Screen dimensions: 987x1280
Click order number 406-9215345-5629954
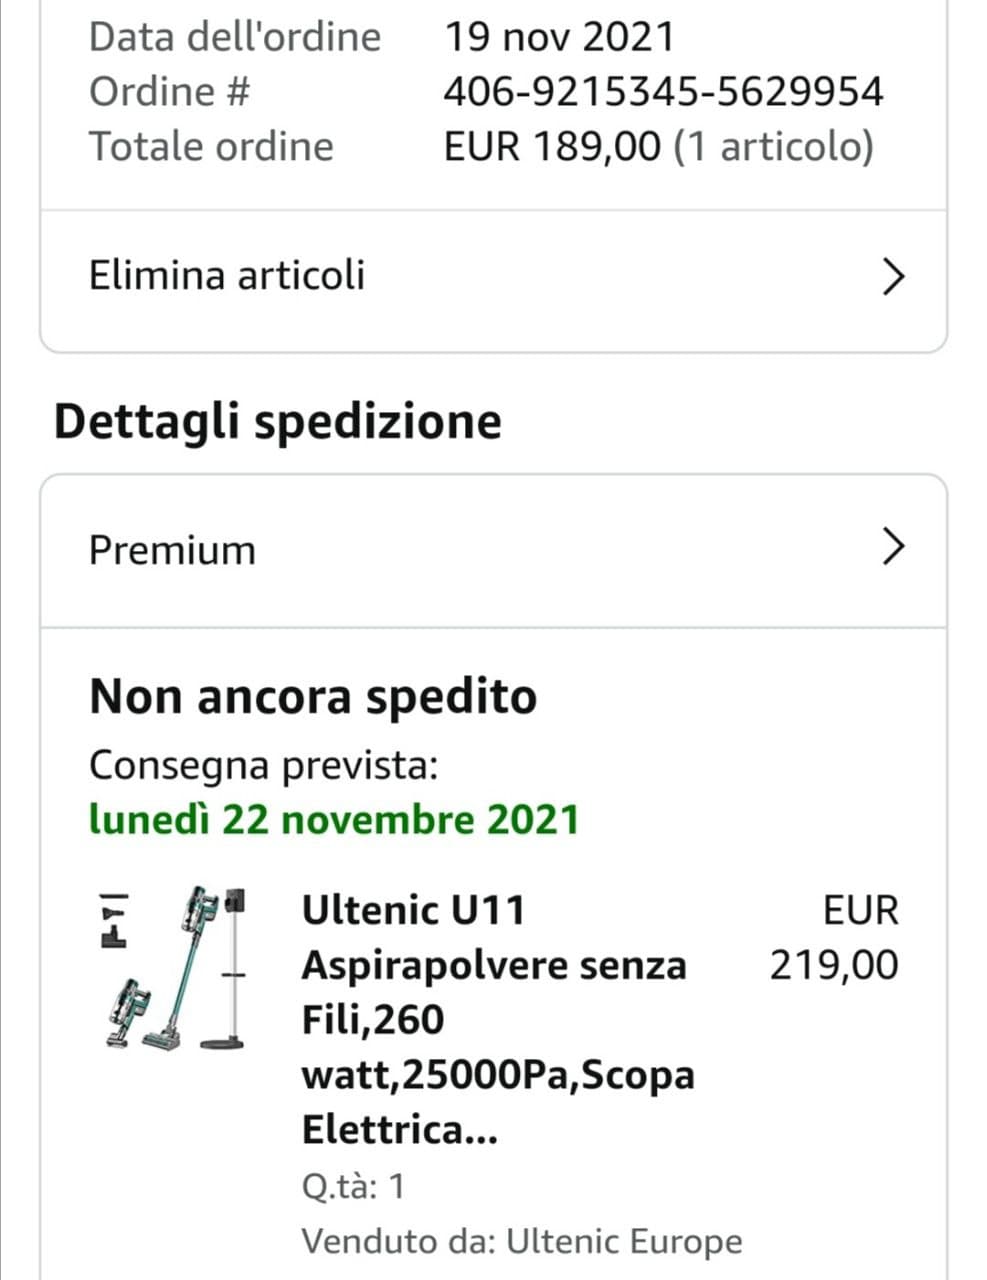(663, 92)
